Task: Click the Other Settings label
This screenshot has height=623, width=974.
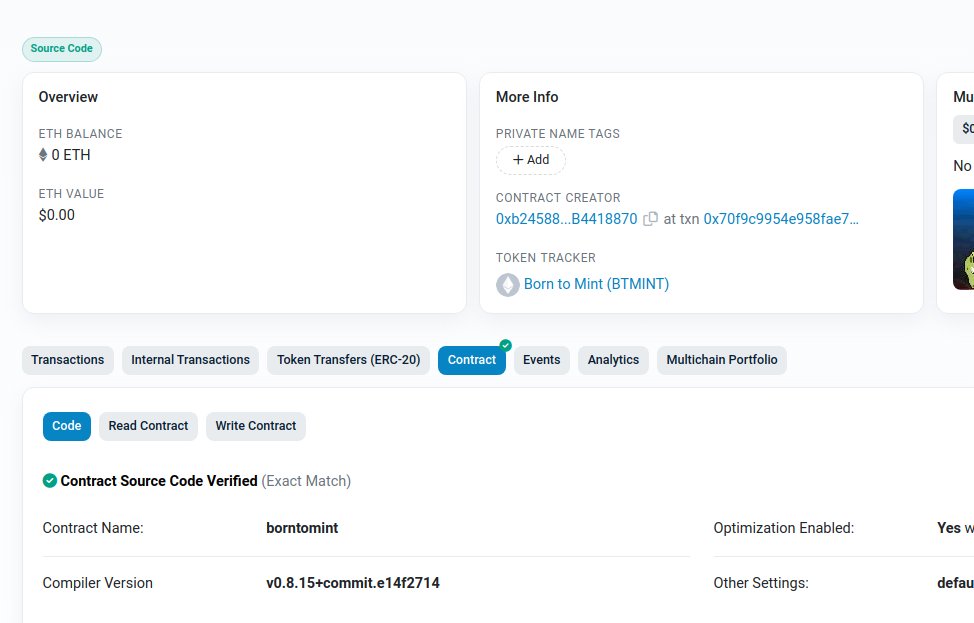Action: 761,583
